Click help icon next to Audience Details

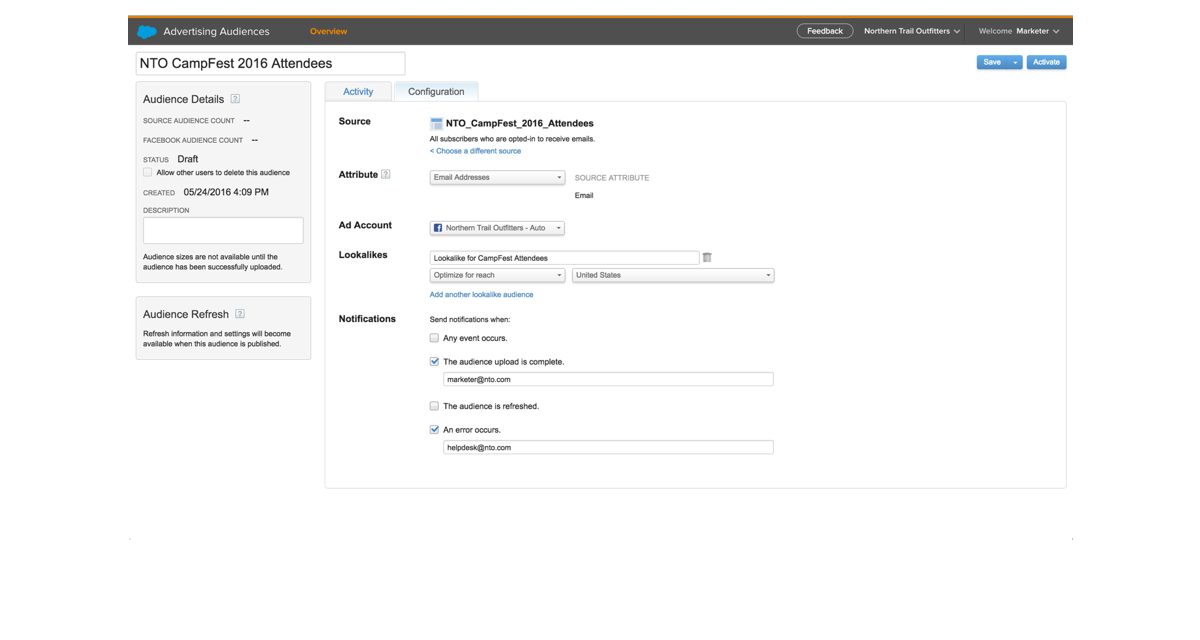pos(235,99)
